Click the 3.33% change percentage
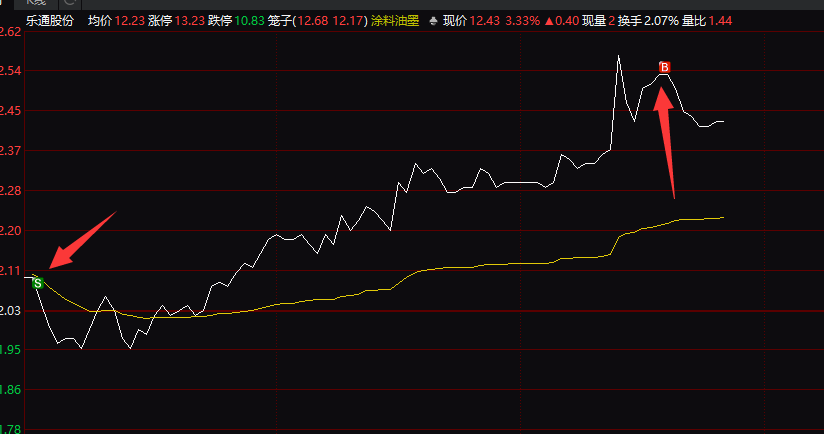824x434 pixels. 522,21
